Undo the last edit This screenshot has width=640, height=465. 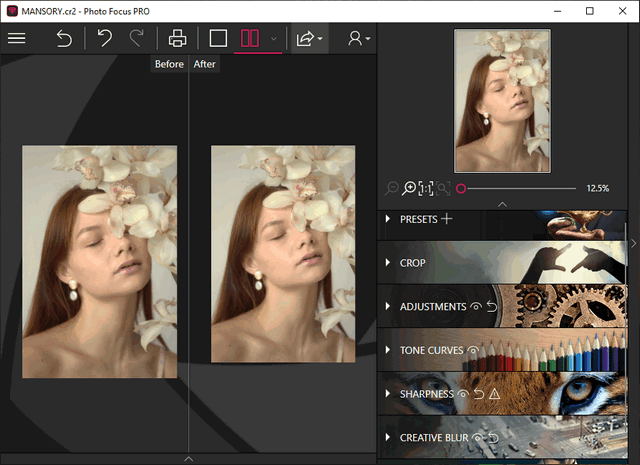tap(104, 39)
